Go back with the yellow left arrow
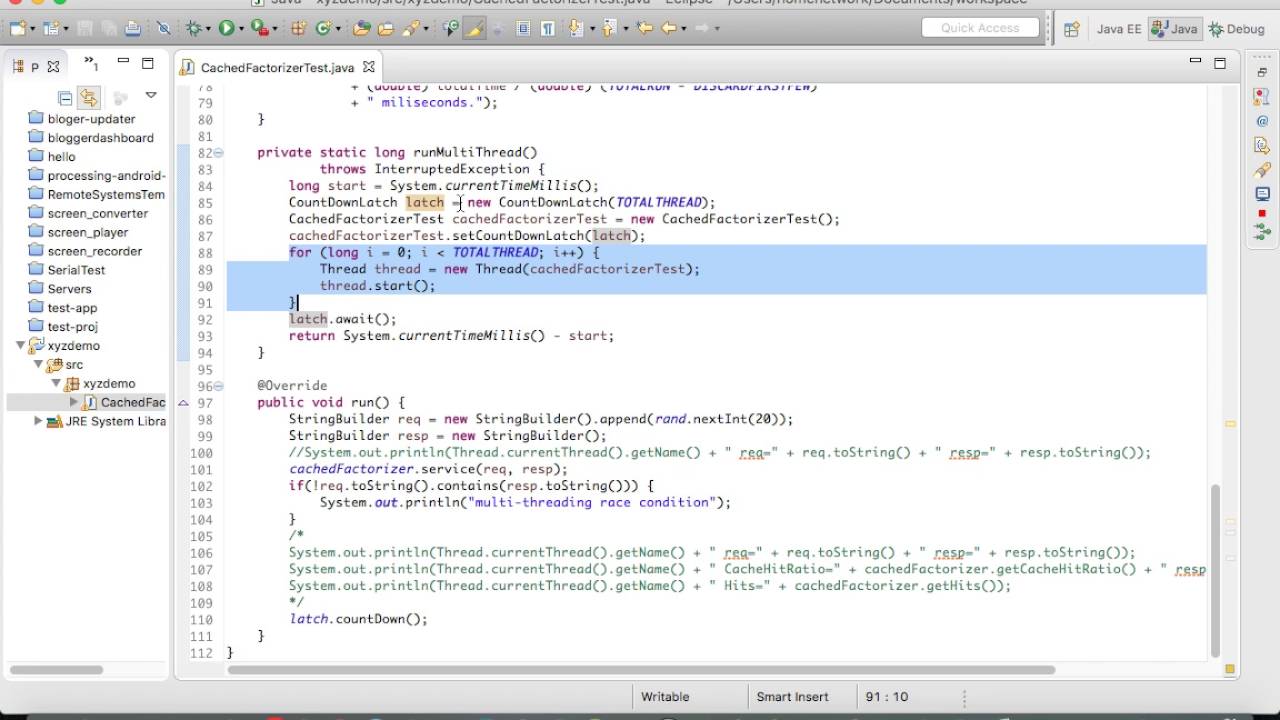The height and width of the screenshot is (720, 1280). (x=670, y=29)
